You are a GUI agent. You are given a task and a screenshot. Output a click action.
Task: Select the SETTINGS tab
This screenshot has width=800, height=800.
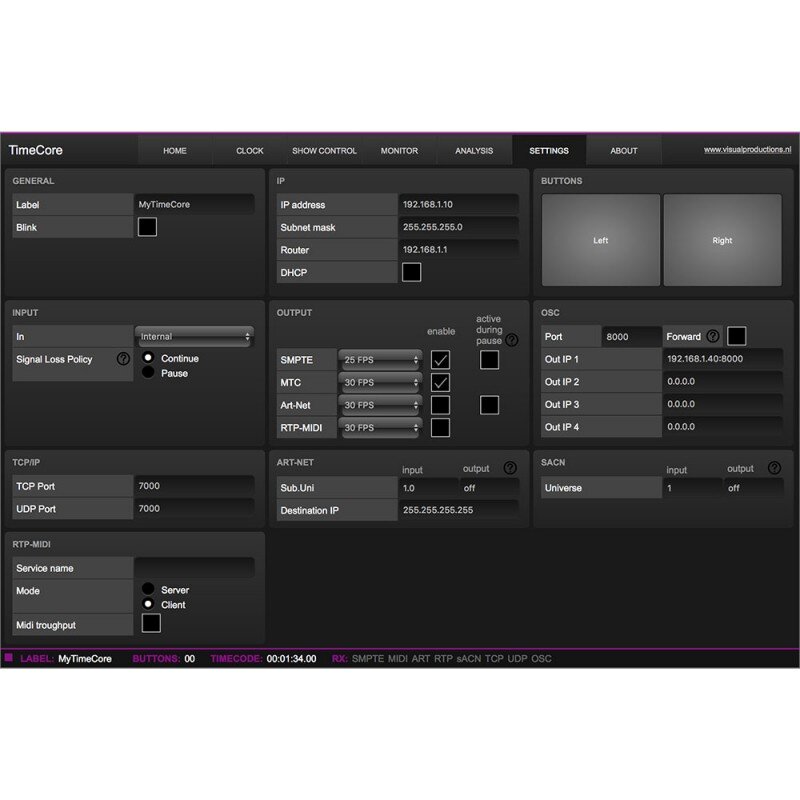point(549,151)
